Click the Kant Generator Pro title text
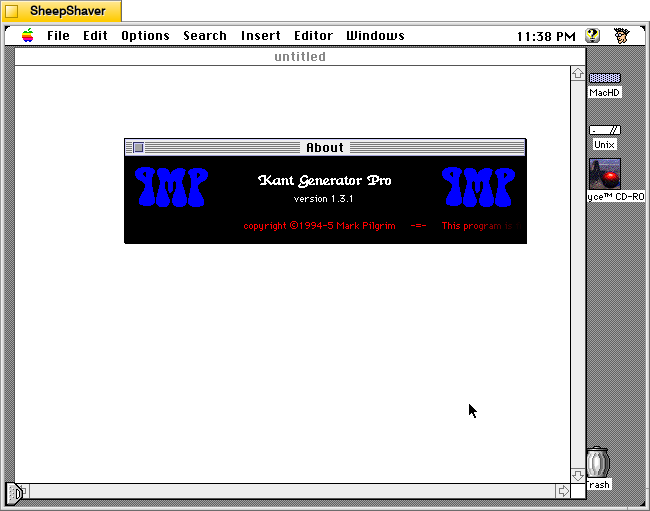This screenshot has width=650, height=511. coord(325,180)
